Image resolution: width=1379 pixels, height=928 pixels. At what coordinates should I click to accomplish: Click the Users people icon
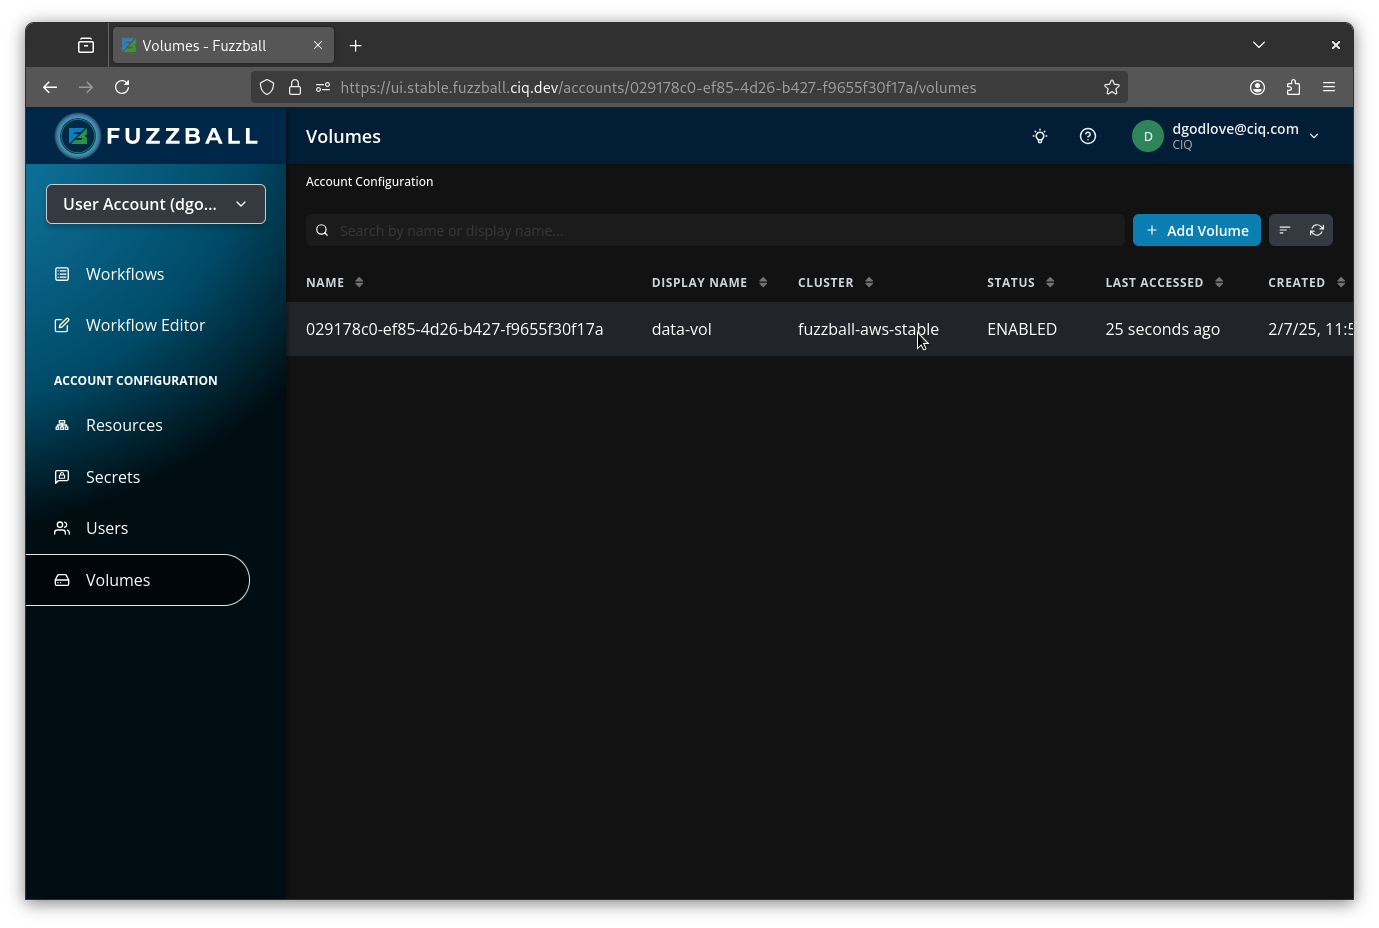pos(62,528)
